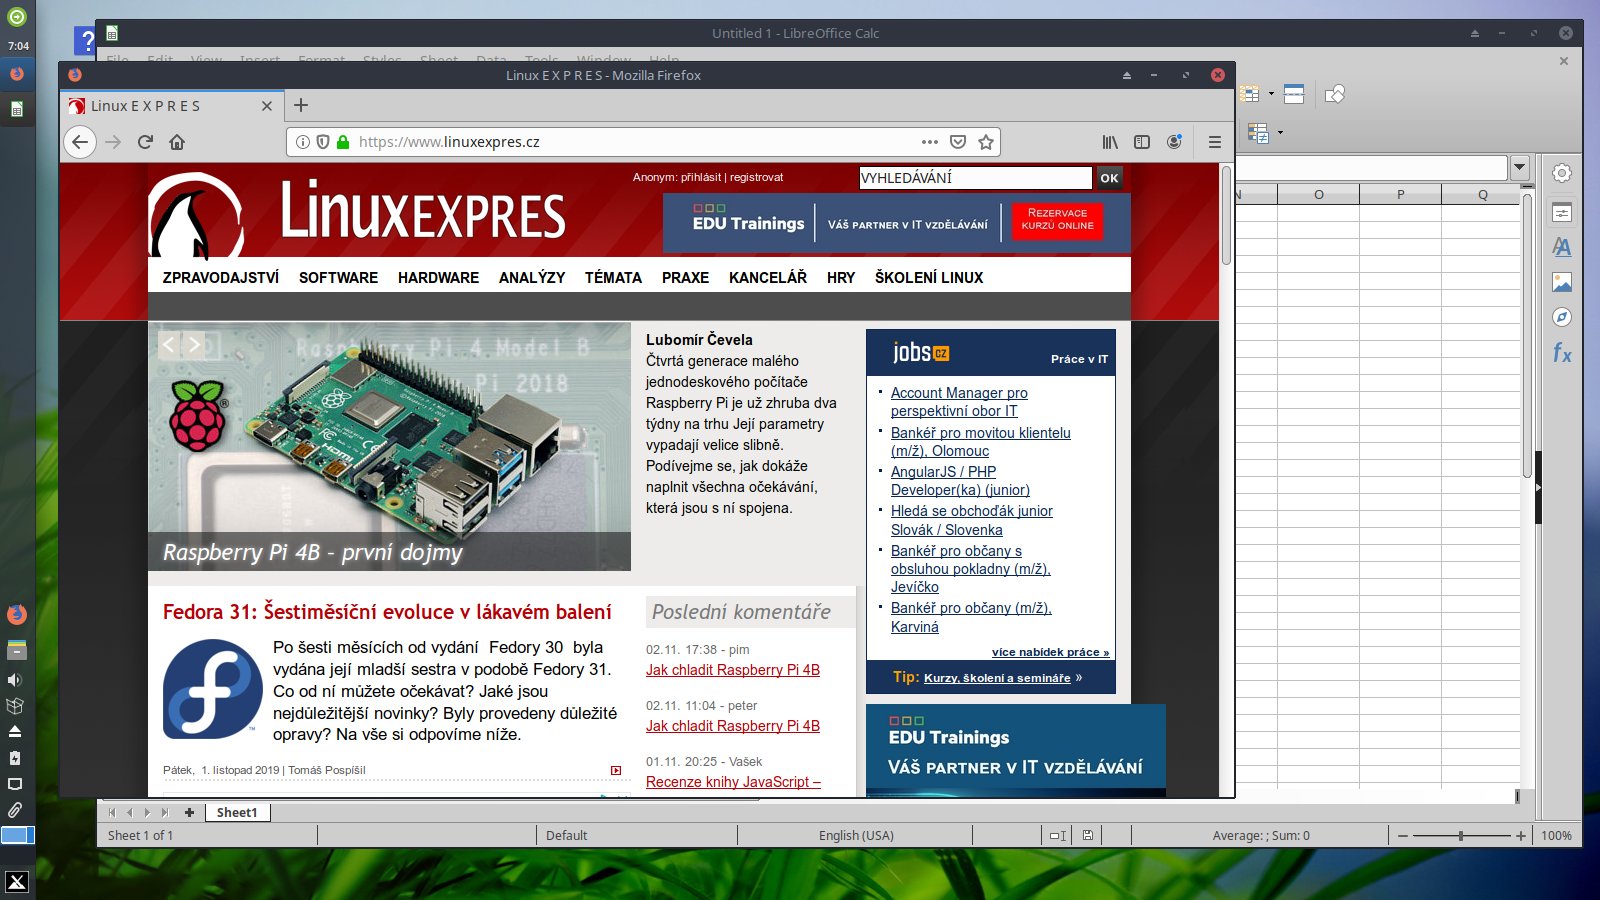Viewport: 1600px width, 900px height.
Task: Open KANCELÁŘ section in site menu
Action: click(x=768, y=277)
